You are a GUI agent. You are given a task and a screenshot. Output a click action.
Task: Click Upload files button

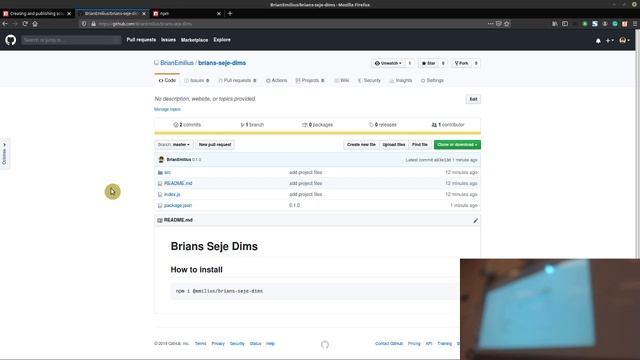(x=394, y=144)
